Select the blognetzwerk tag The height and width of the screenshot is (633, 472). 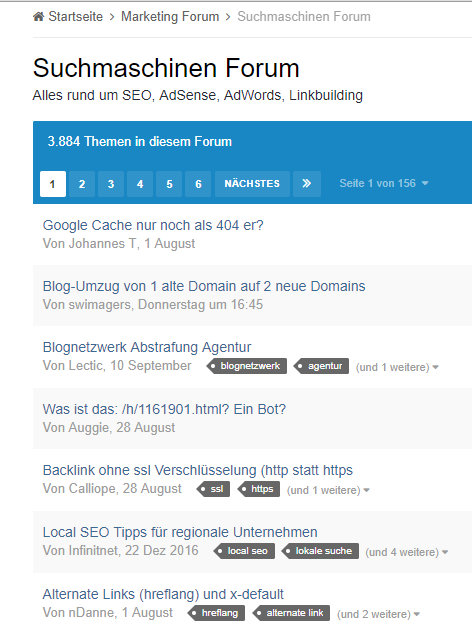pos(247,366)
